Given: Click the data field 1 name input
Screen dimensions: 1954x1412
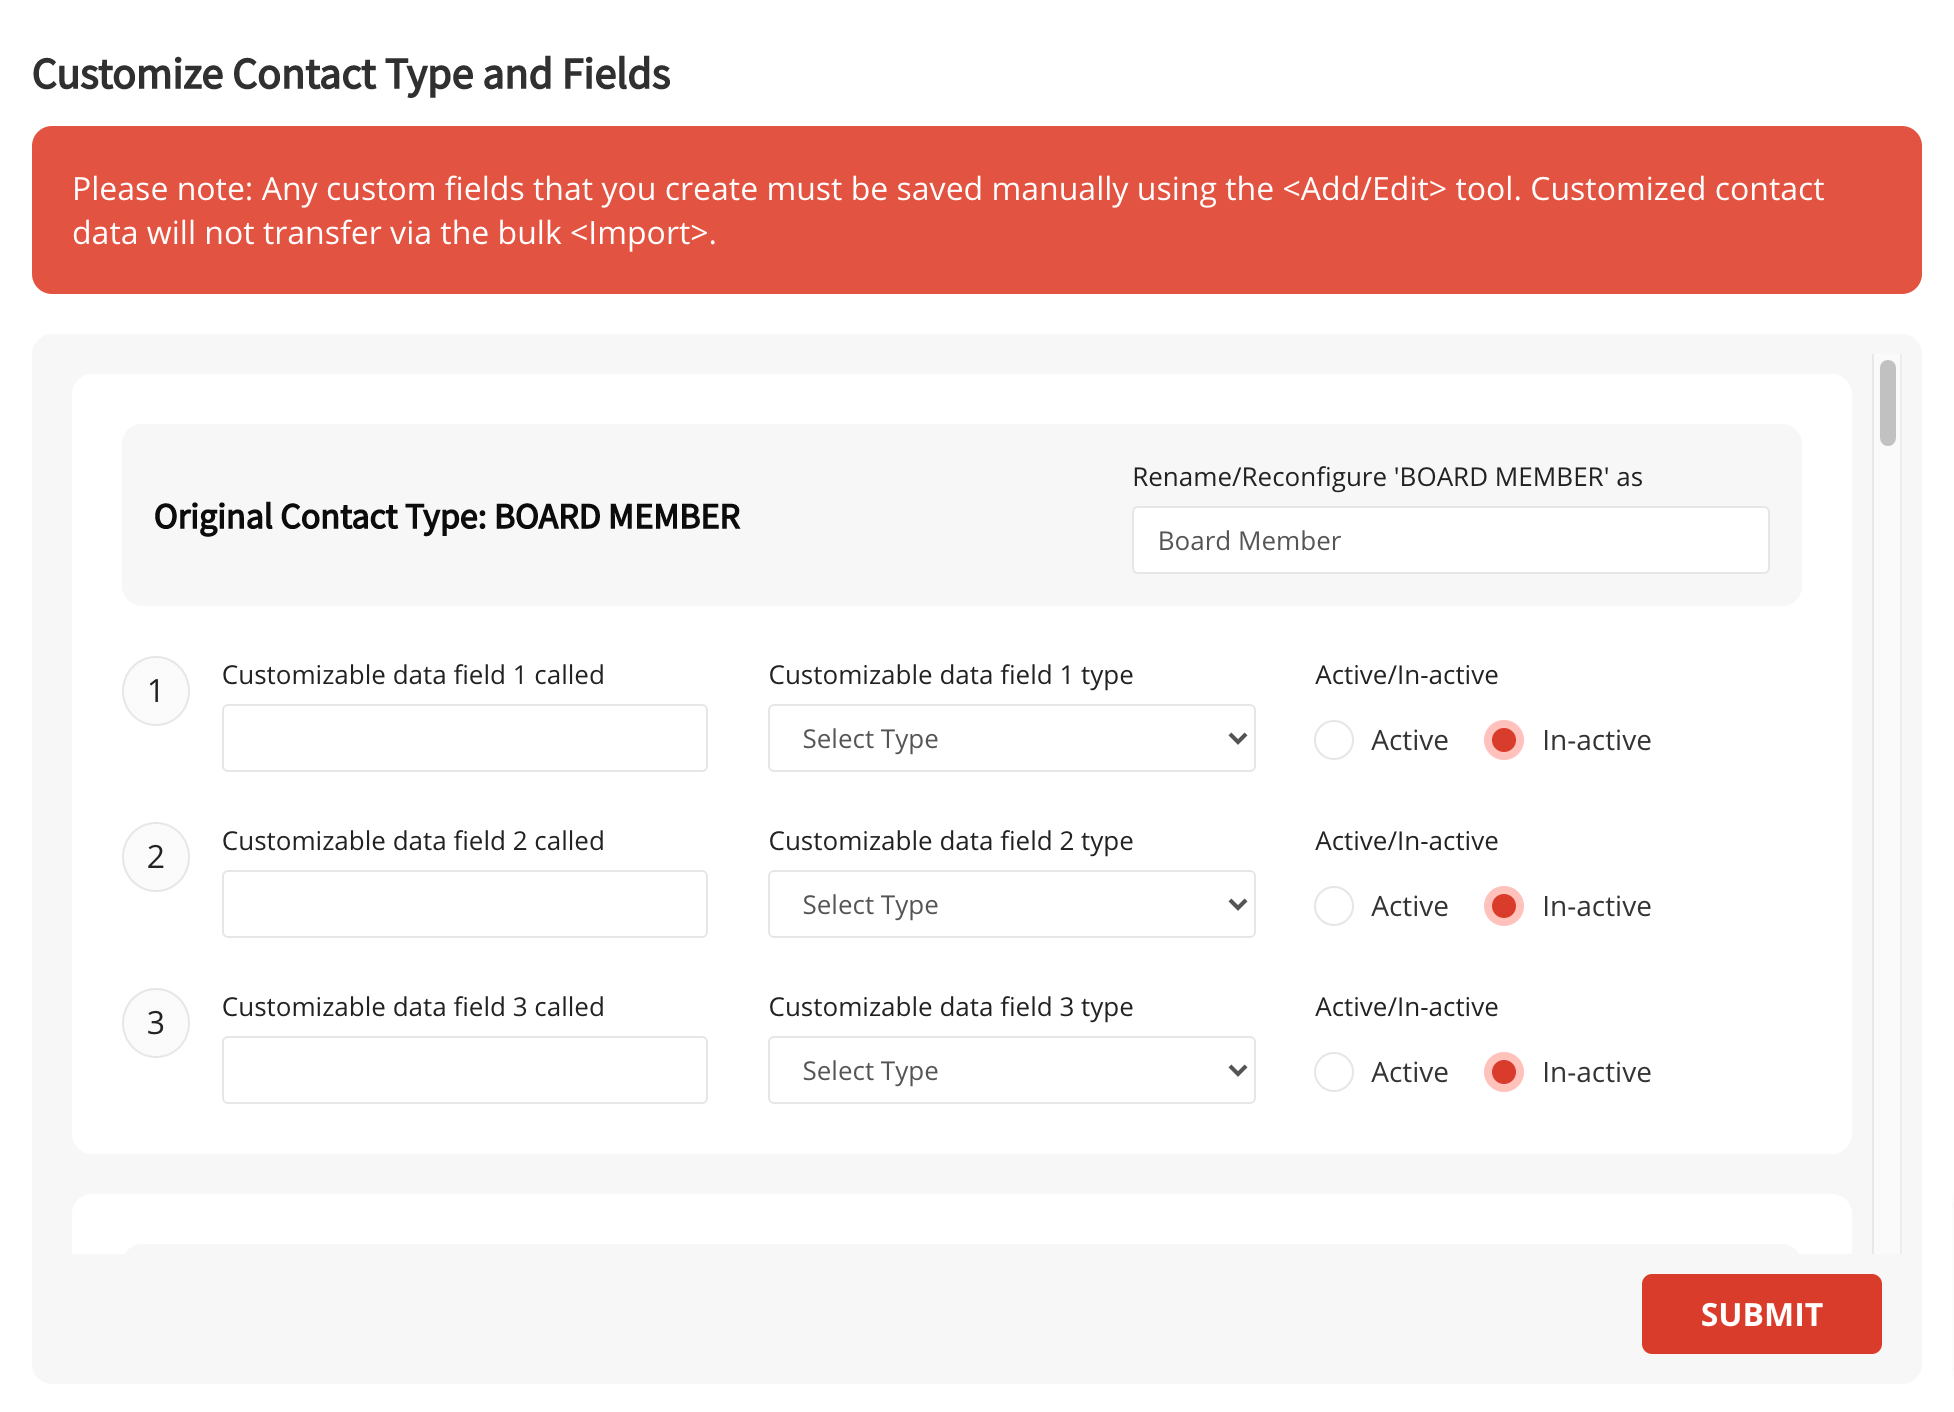Looking at the screenshot, I should 464,737.
